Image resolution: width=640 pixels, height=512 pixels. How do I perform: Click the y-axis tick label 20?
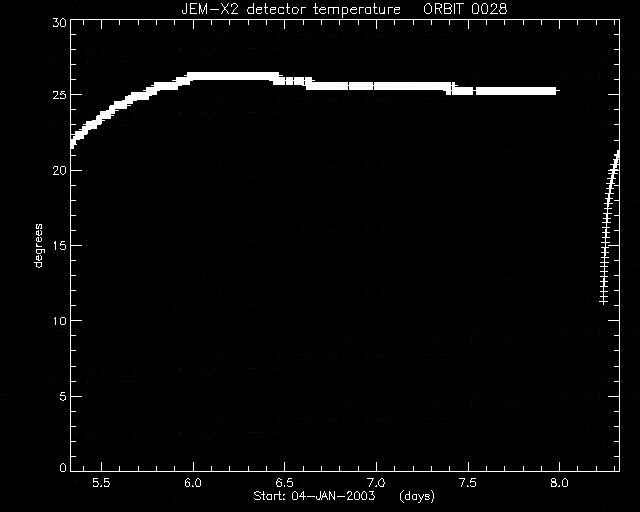pos(59,170)
